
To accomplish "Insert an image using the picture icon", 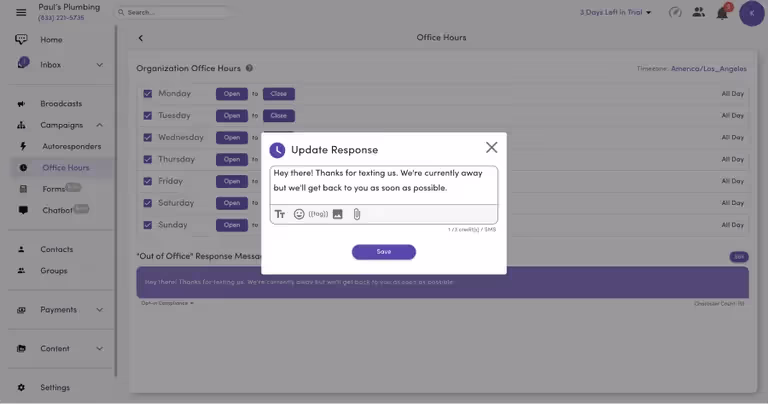I will pos(337,214).
